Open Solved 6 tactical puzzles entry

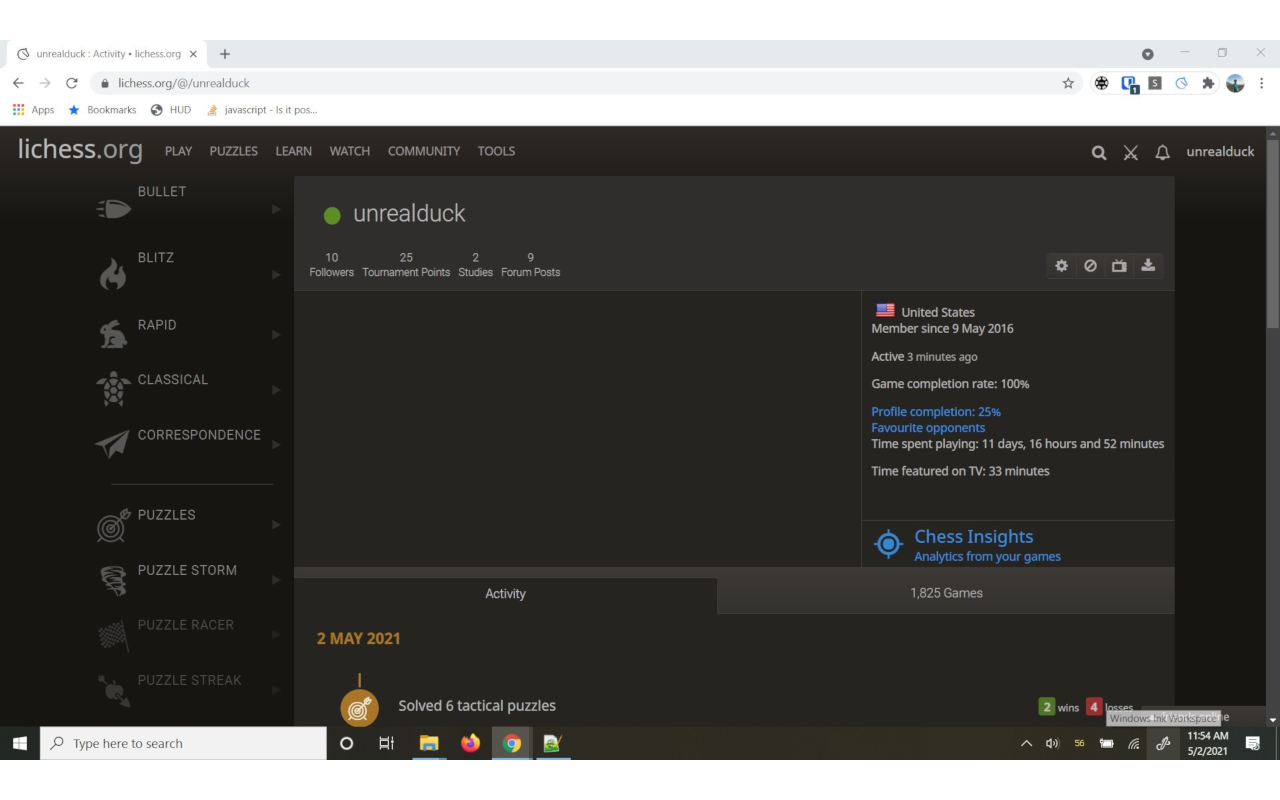(477, 706)
